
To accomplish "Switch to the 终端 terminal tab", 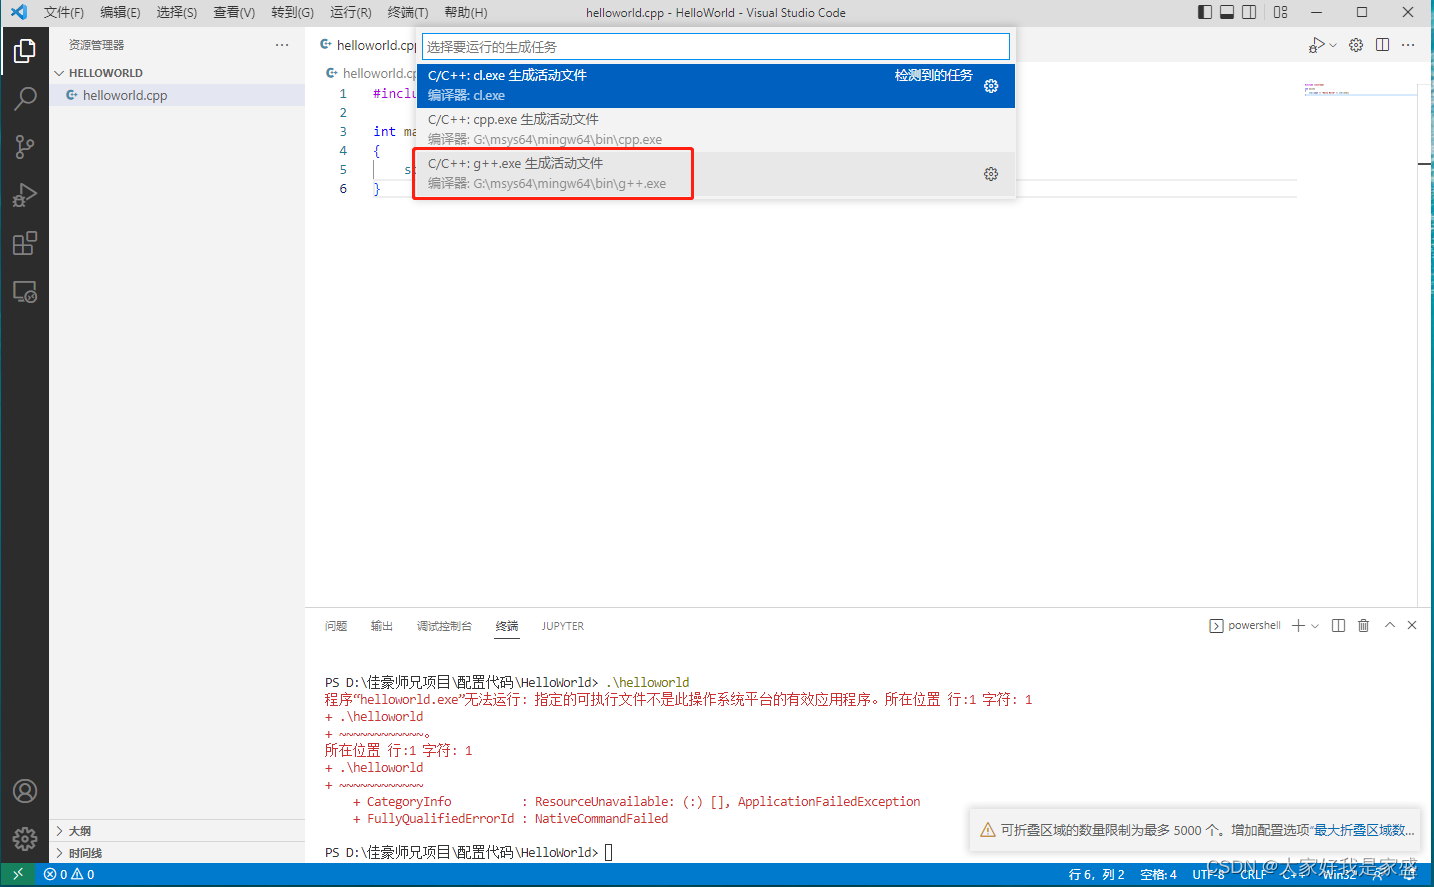I will pos(507,626).
